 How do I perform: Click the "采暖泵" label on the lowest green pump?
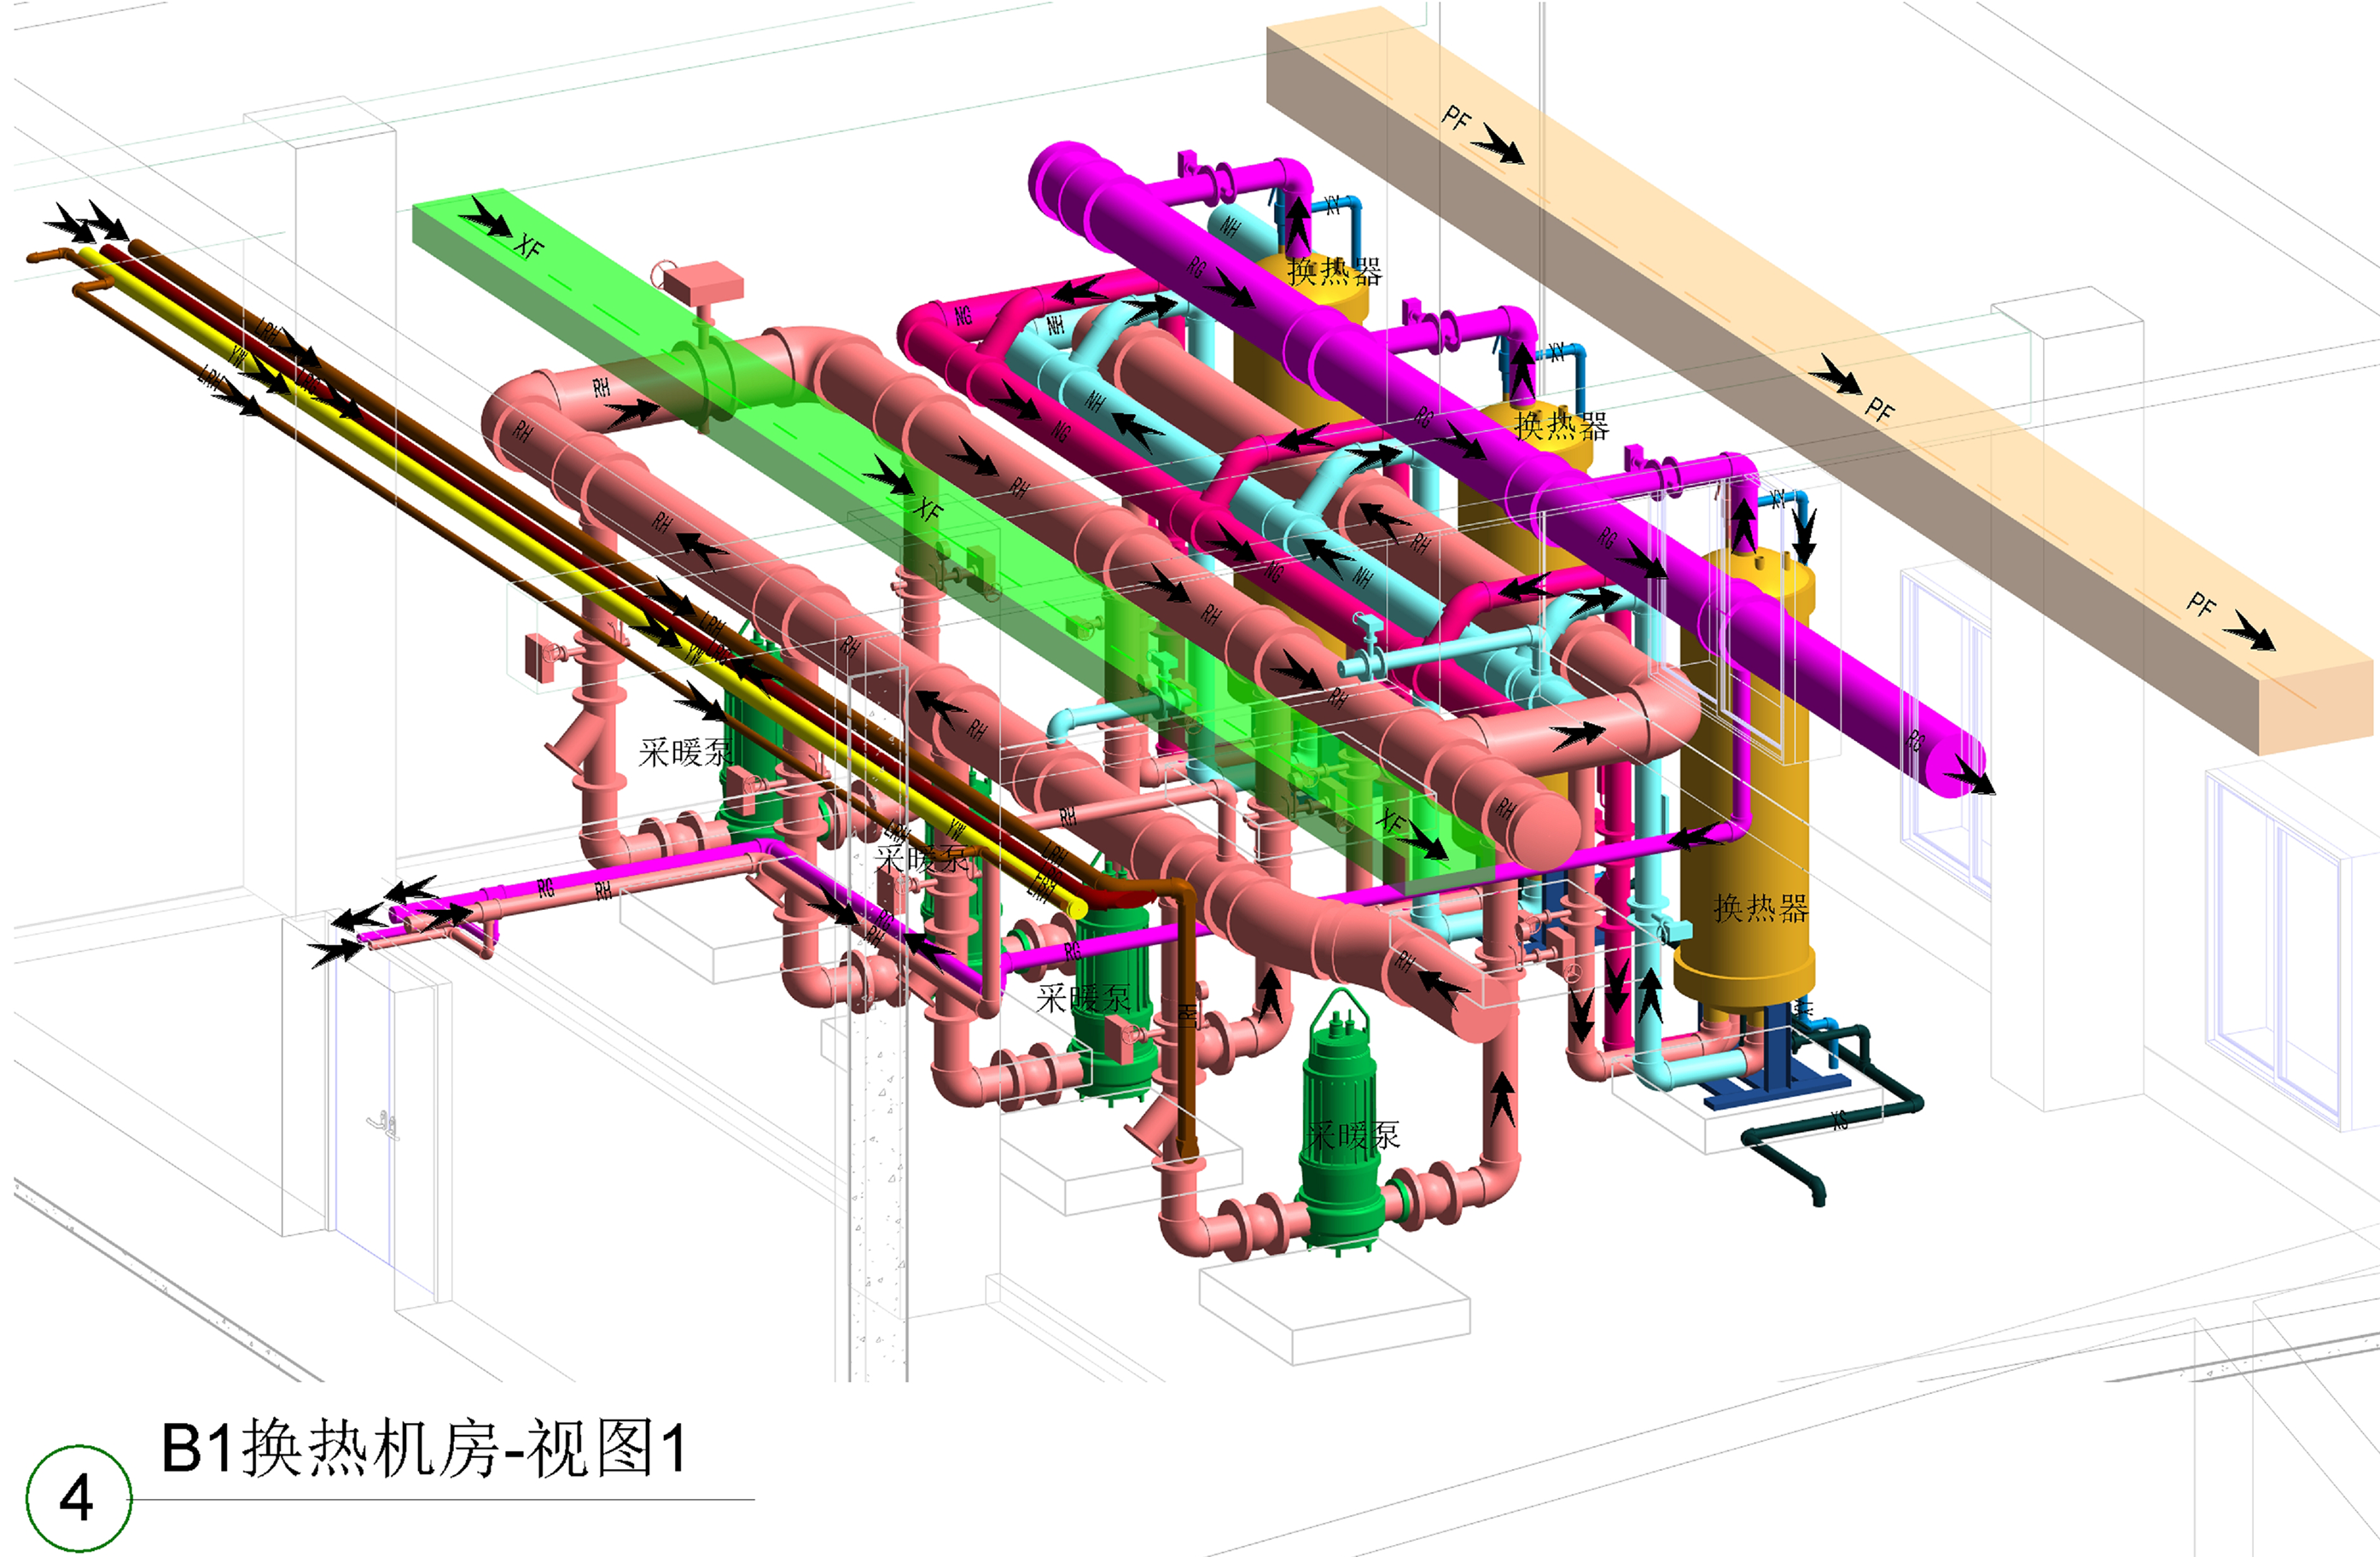click(x=1355, y=1135)
